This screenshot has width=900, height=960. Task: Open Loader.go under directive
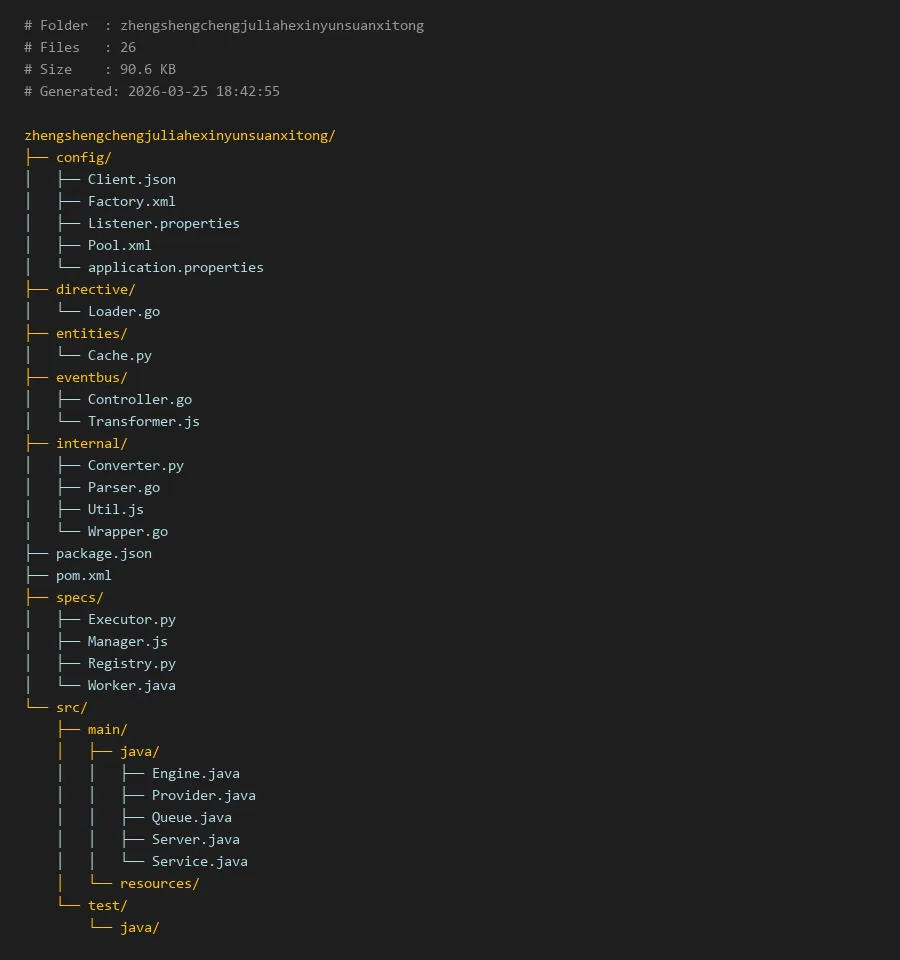tap(123, 311)
